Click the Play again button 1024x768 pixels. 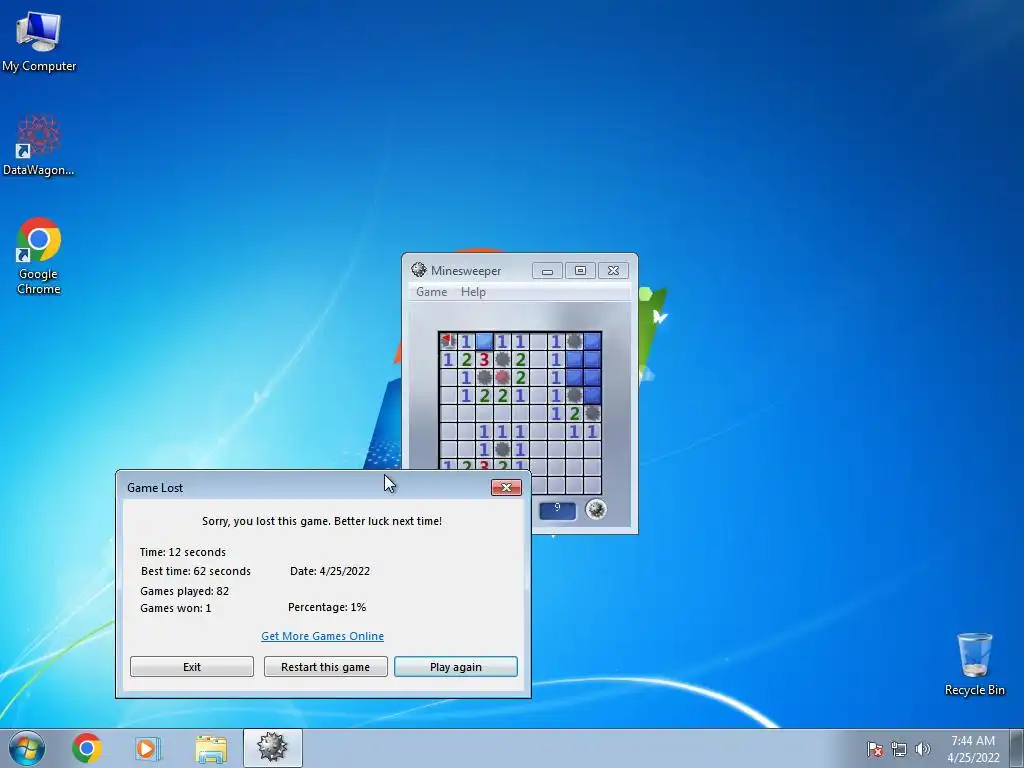[x=456, y=667]
